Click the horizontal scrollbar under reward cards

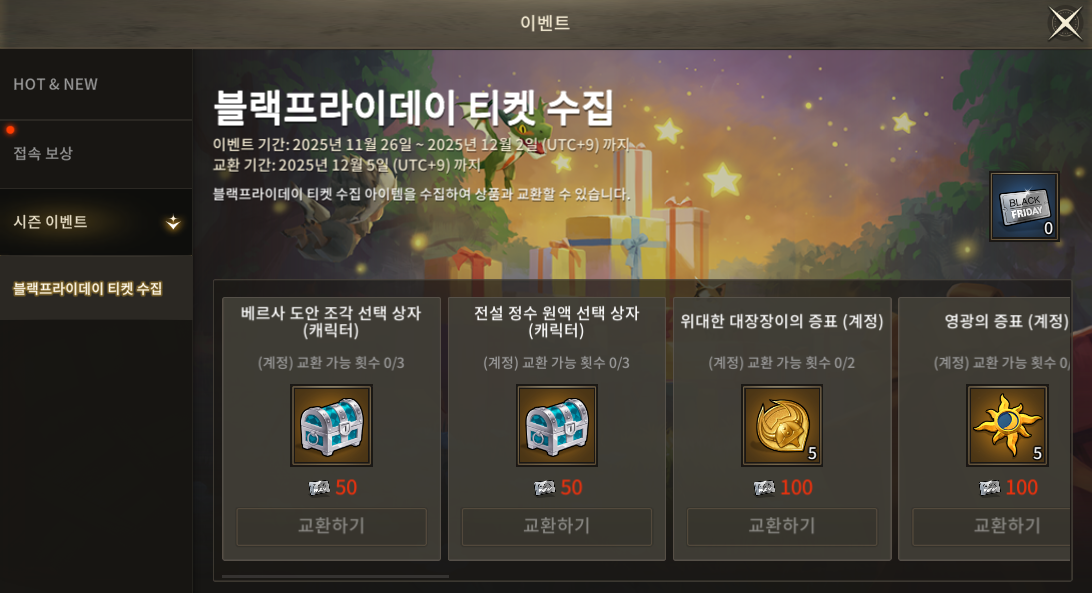click(x=335, y=576)
